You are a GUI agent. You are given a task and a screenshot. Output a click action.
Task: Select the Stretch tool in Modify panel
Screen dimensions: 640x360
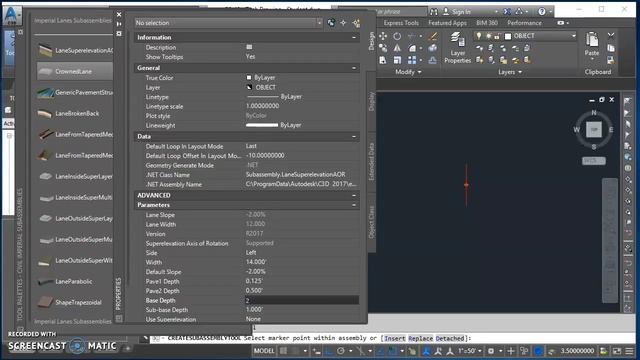383,60
